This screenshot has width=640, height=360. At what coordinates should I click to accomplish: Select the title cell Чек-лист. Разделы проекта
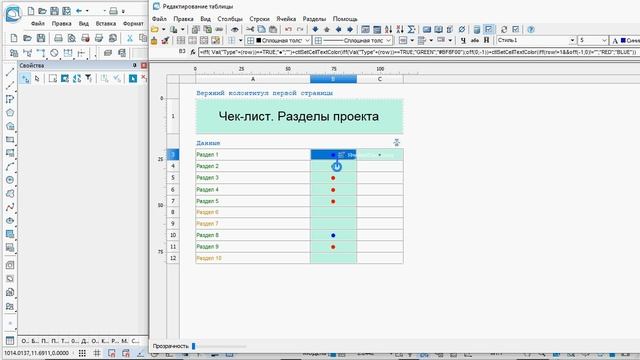tap(299, 116)
